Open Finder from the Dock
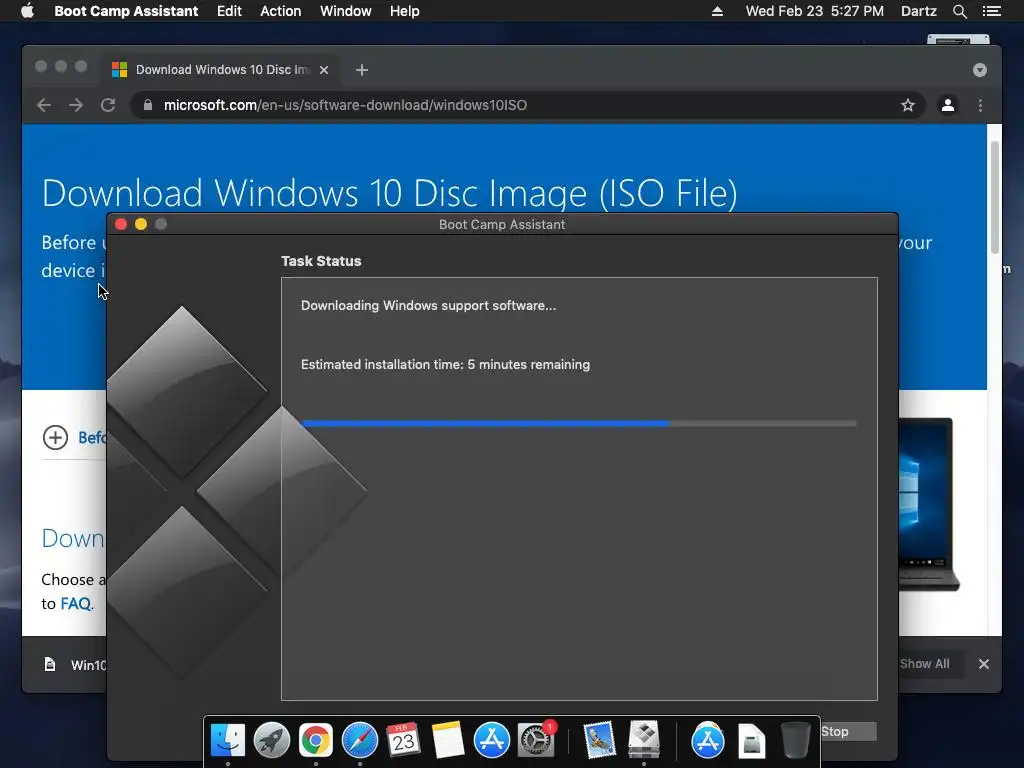 point(227,740)
